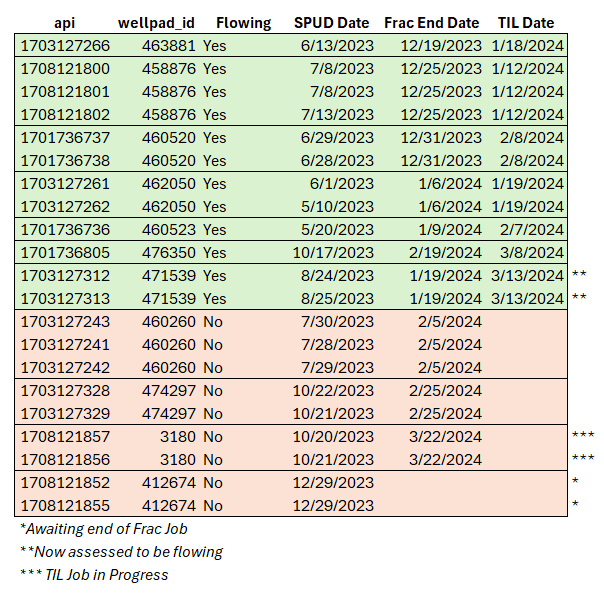
Task: Click api cell 1703127243
Action: pyautogui.click(x=65, y=322)
